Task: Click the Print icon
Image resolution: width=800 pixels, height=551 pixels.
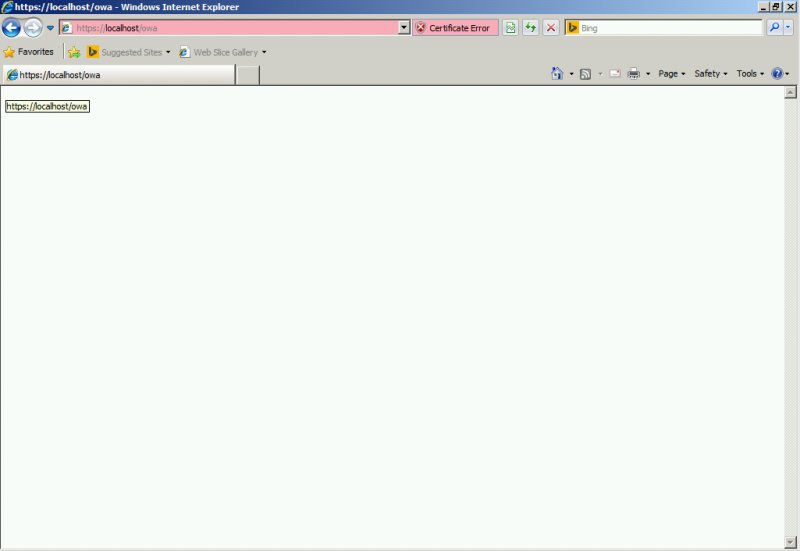Action: [634, 73]
